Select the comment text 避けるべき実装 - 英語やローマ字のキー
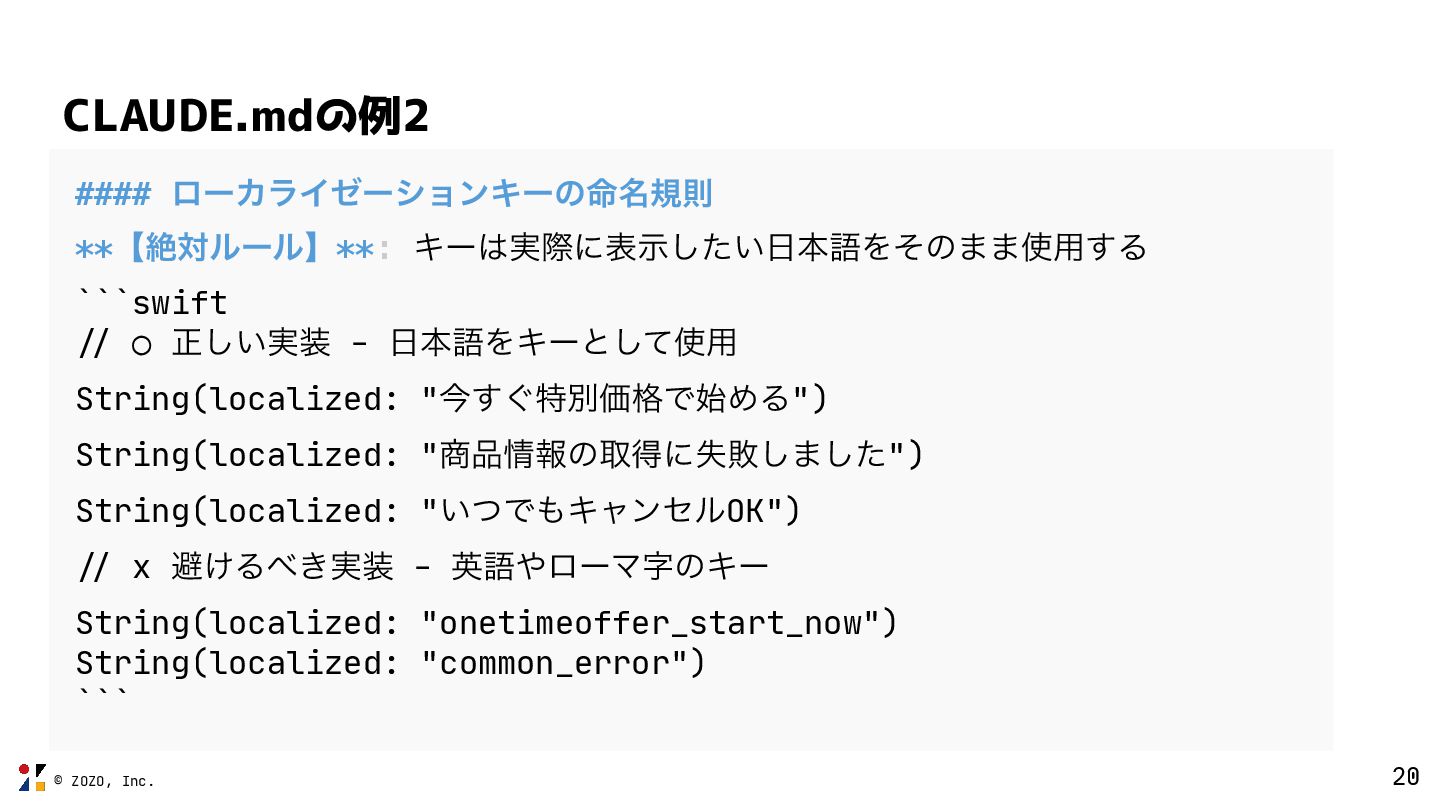1440x810 pixels. (470, 567)
